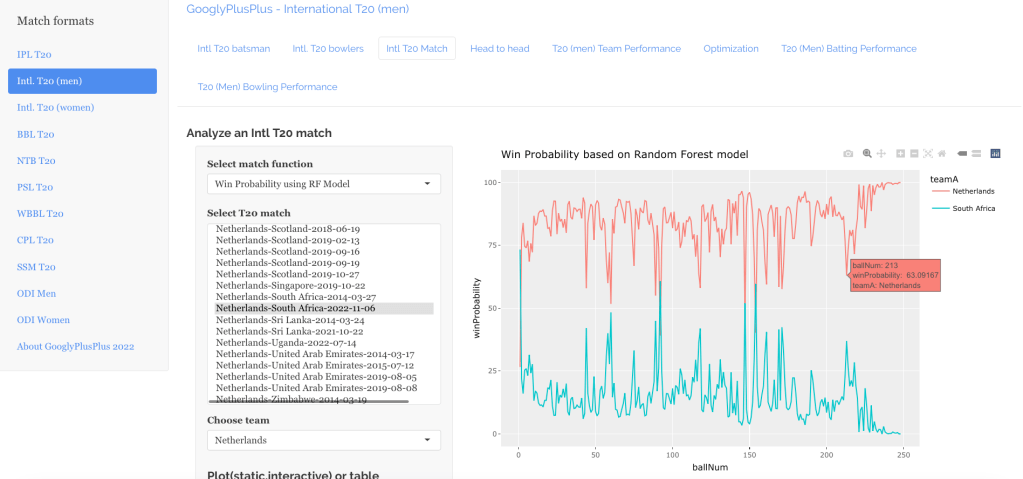
Task: Select the Pan tool in chart toolbar
Action: coord(881,154)
